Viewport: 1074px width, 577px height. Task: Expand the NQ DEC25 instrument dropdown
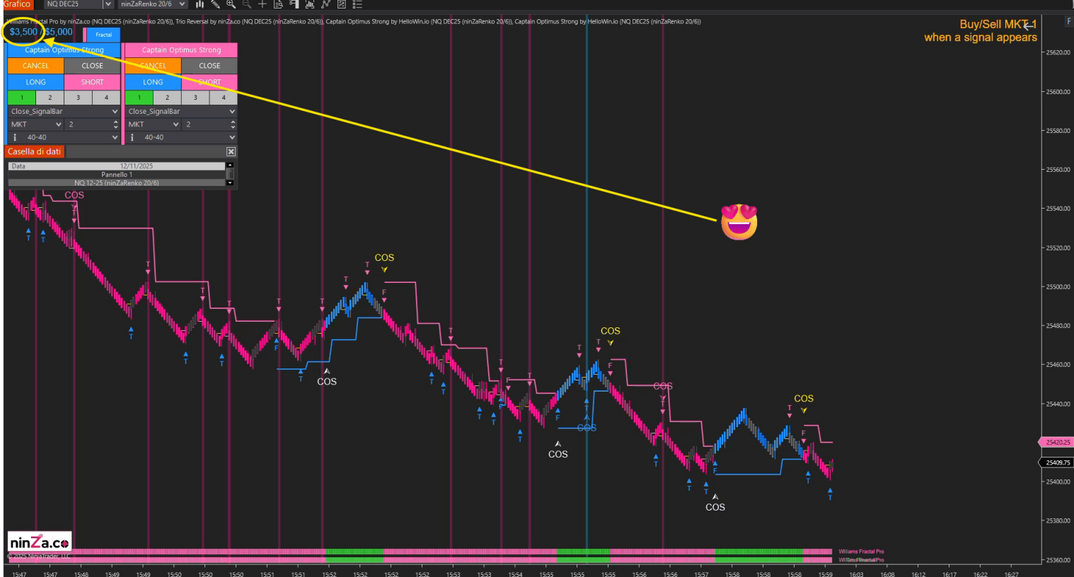pyautogui.click(x=108, y=4)
